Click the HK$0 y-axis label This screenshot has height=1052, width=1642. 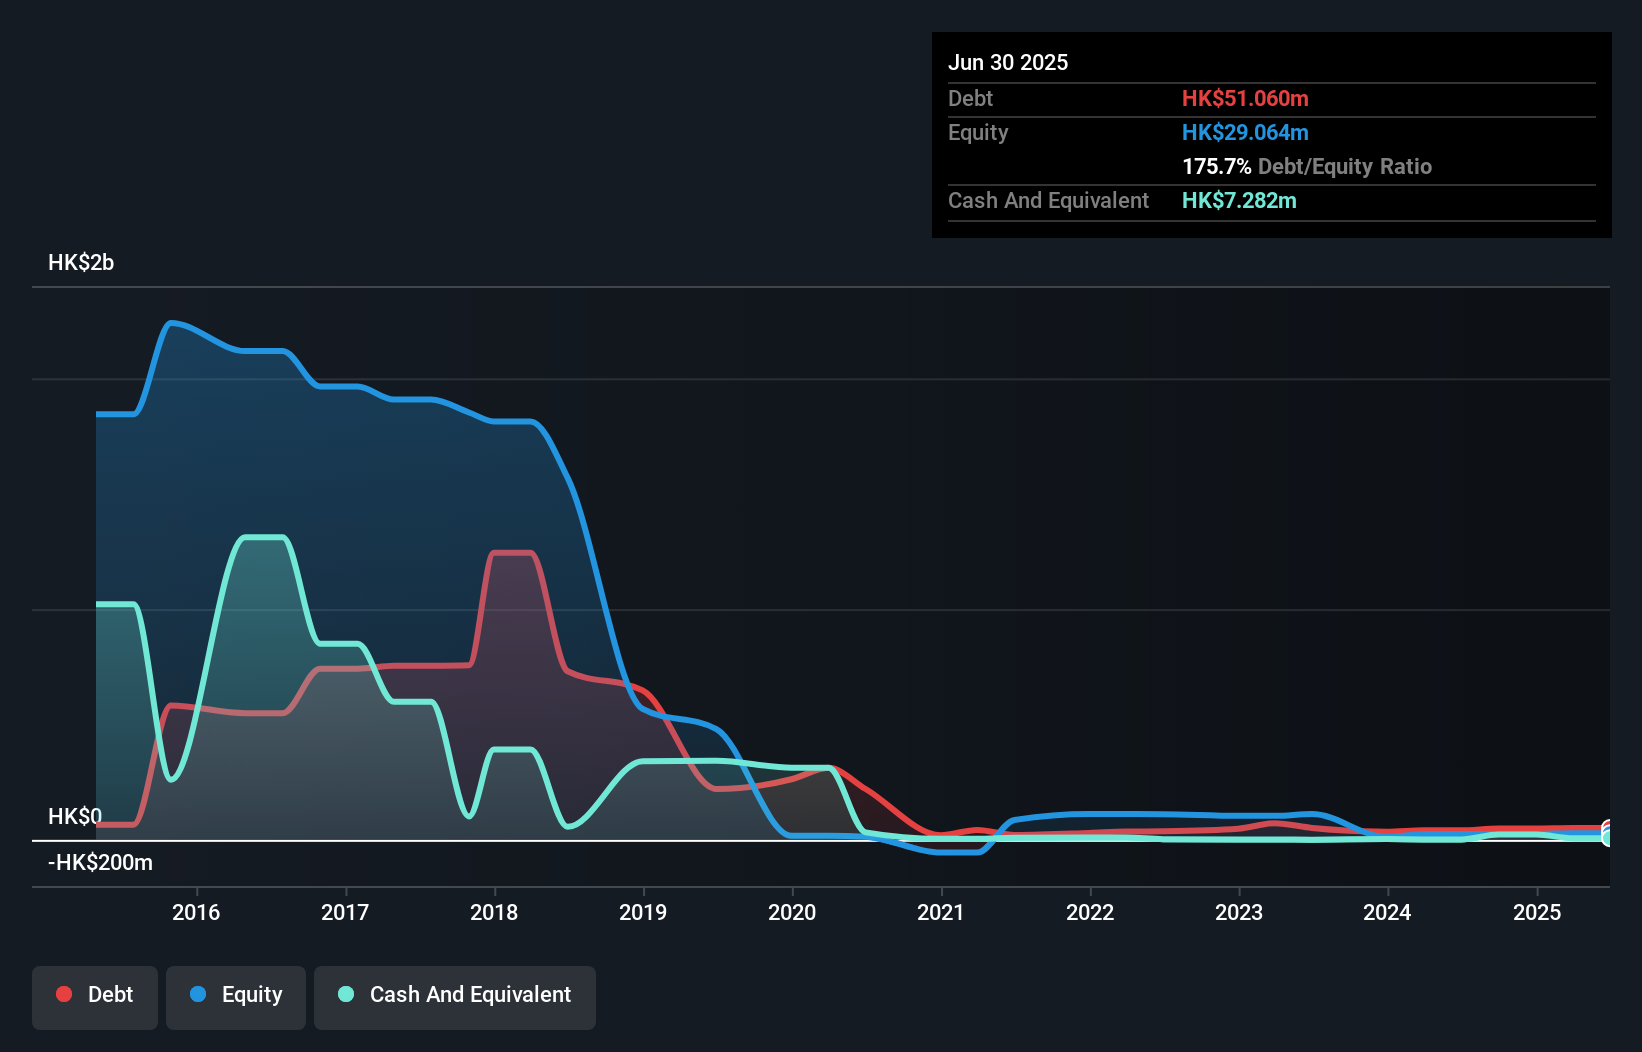tap(75, 817)
